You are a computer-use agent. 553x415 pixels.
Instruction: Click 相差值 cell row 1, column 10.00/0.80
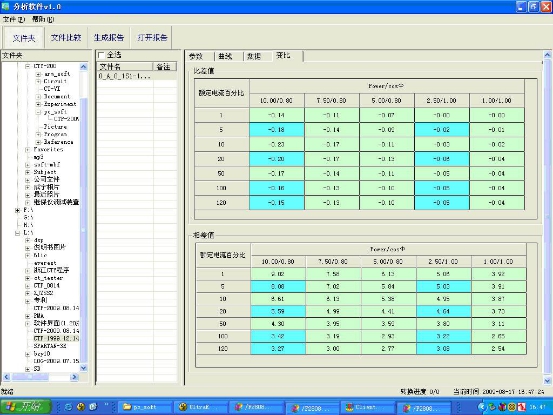pyautogui.click(x=278, y=274)
